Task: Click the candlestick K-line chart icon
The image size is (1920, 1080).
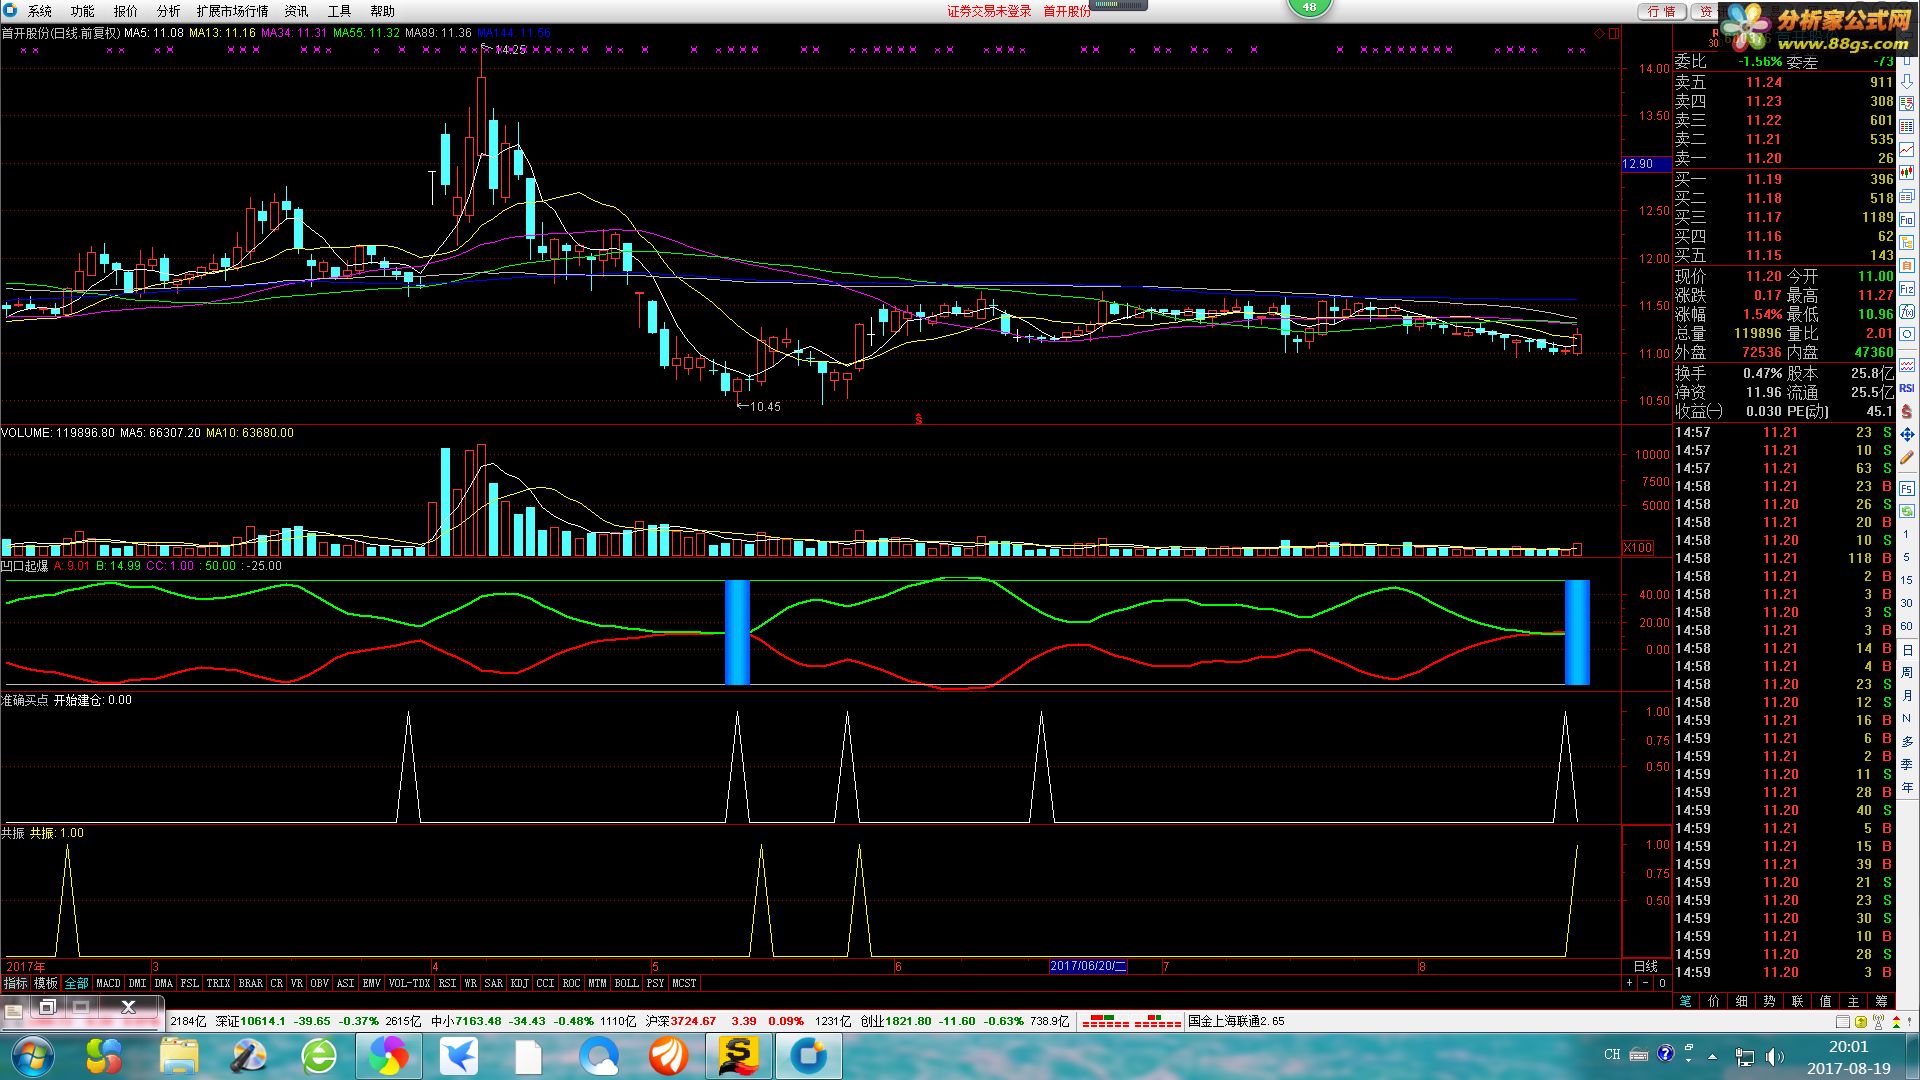Action: 1907,172
